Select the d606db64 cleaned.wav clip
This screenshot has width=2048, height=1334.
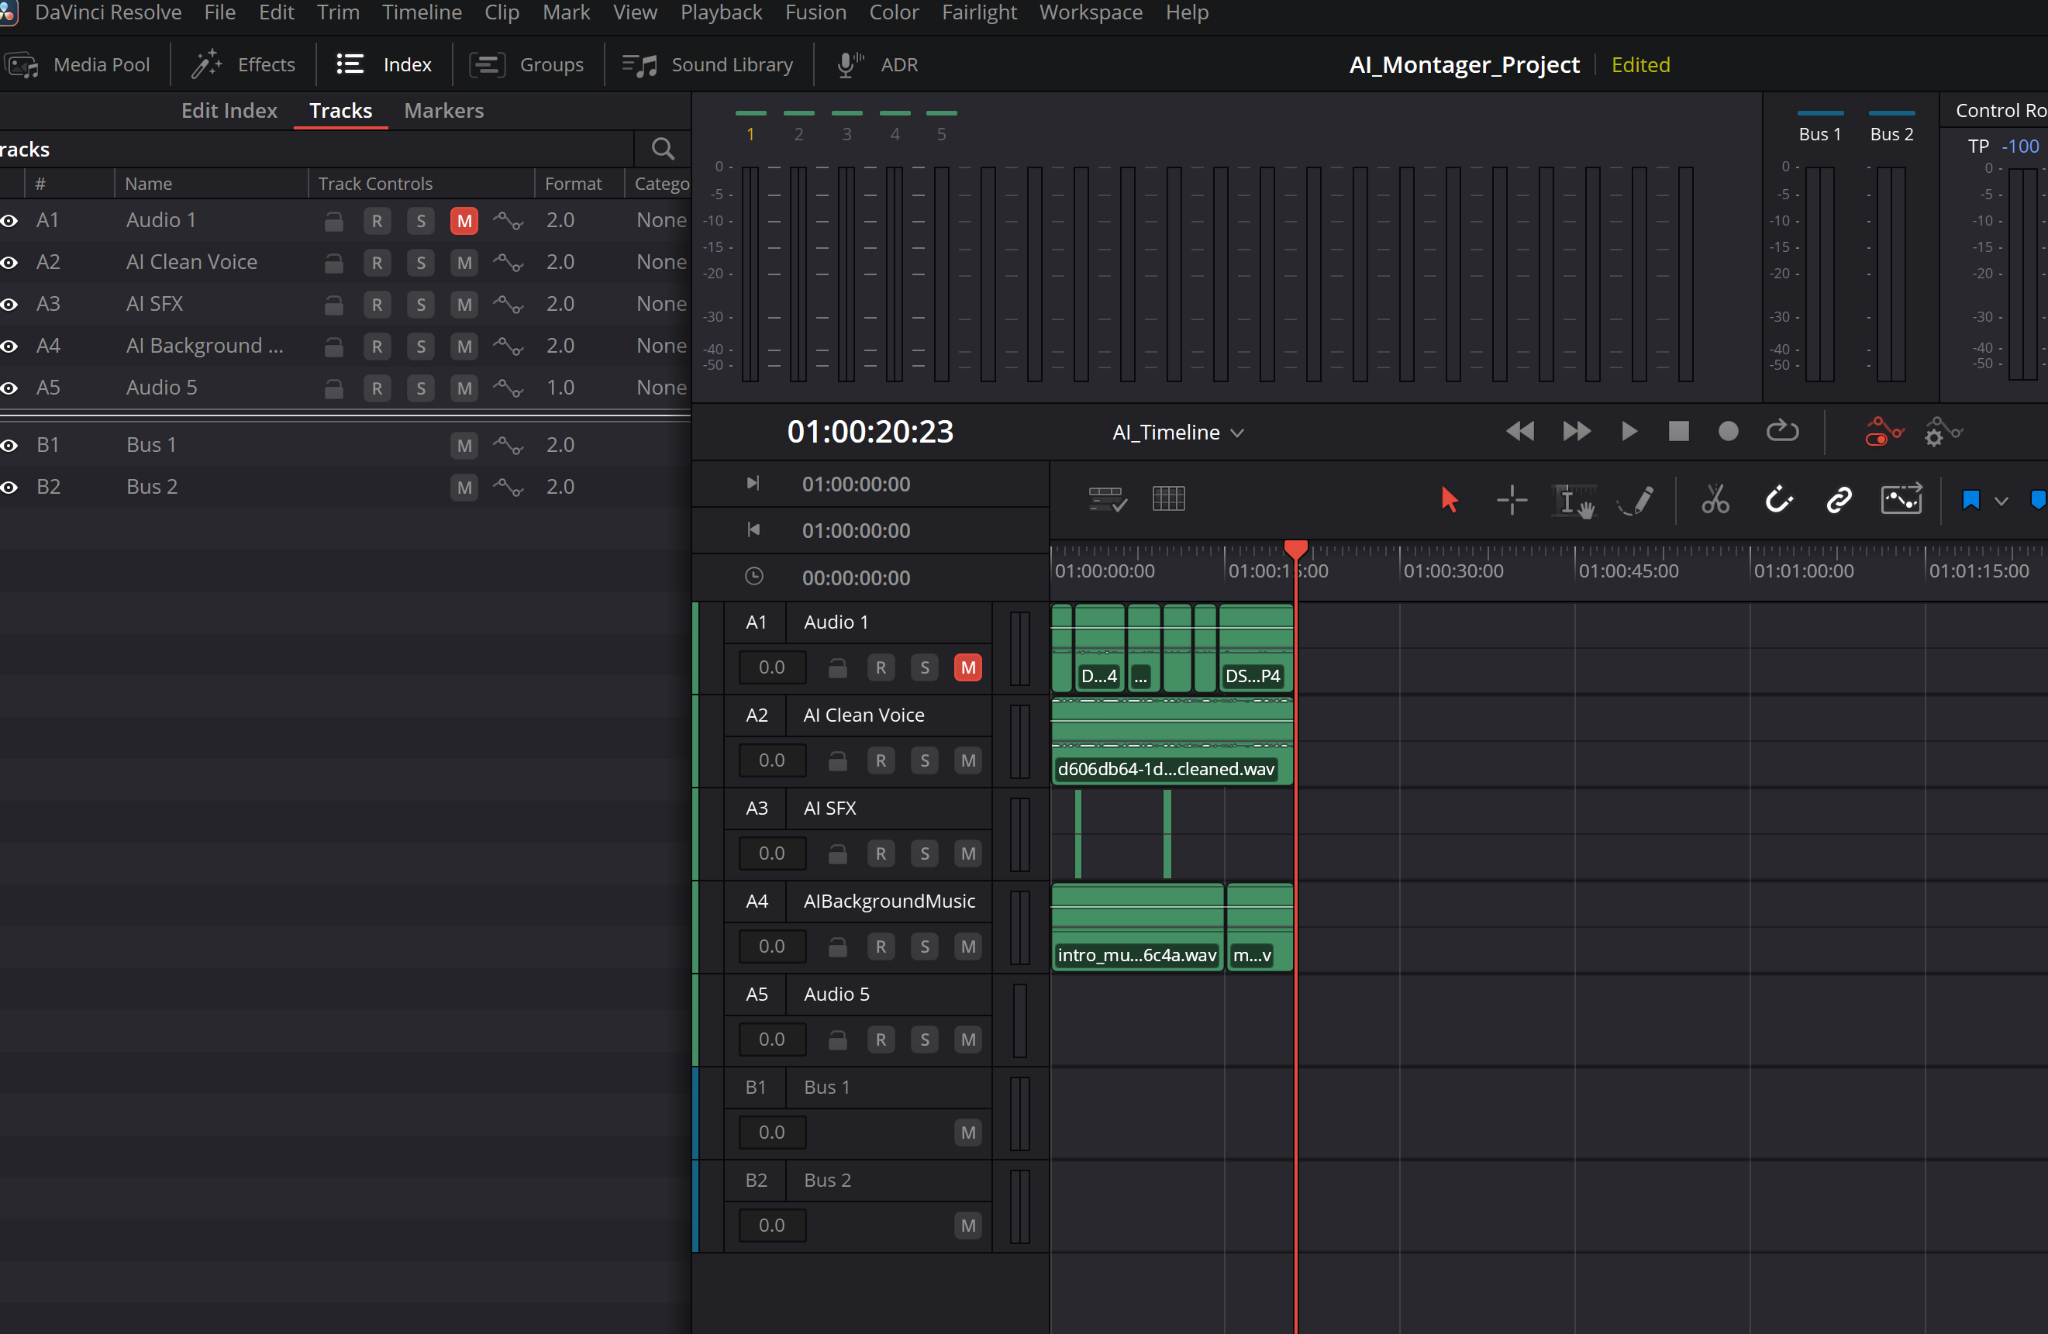pos(1171,741)
